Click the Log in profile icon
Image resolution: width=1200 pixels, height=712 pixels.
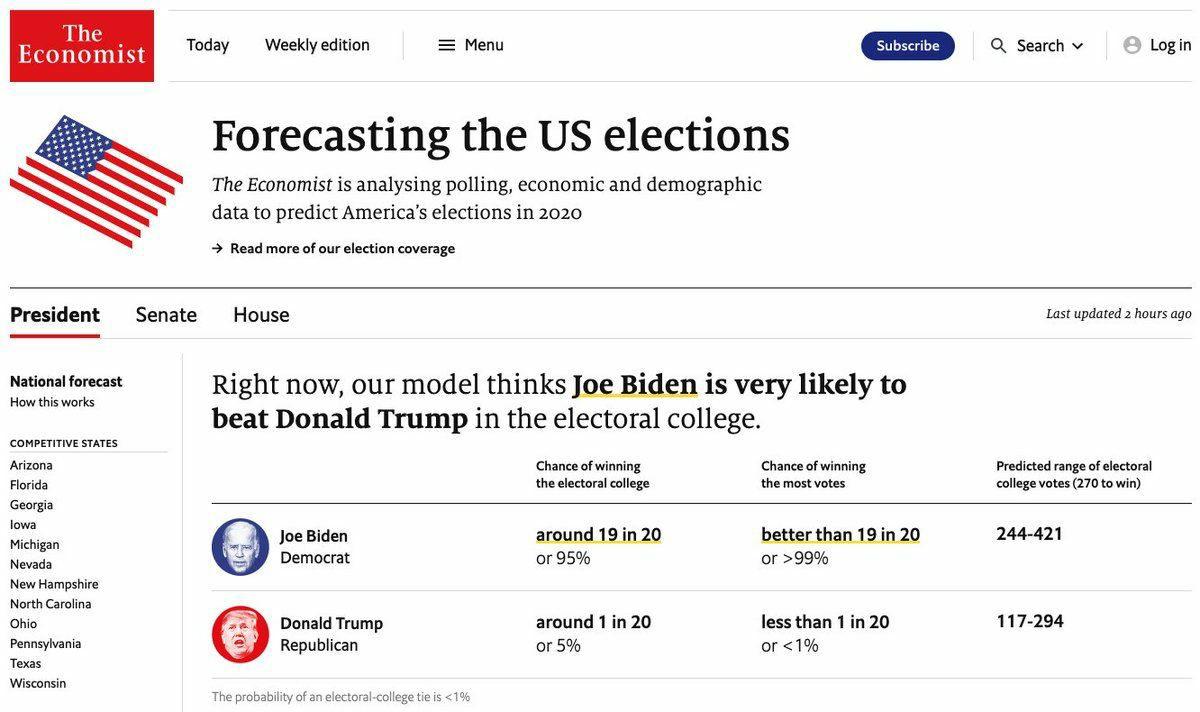pyautogui.click(x=1132, y=45)
